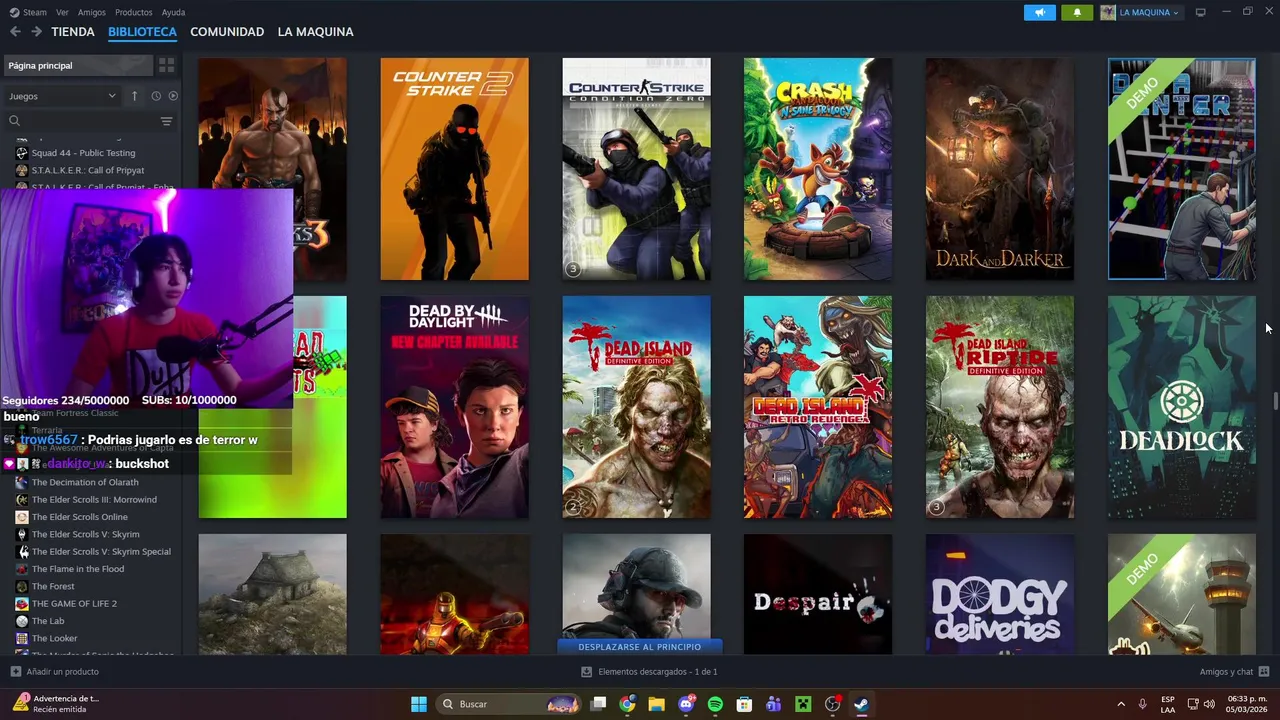
Task: Select The Looker in game list
Action: (54, 638)
